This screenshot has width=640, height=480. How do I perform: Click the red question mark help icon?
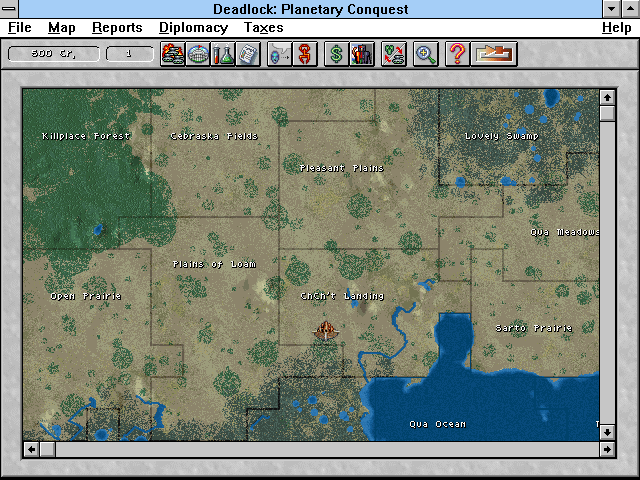point(457,54)
